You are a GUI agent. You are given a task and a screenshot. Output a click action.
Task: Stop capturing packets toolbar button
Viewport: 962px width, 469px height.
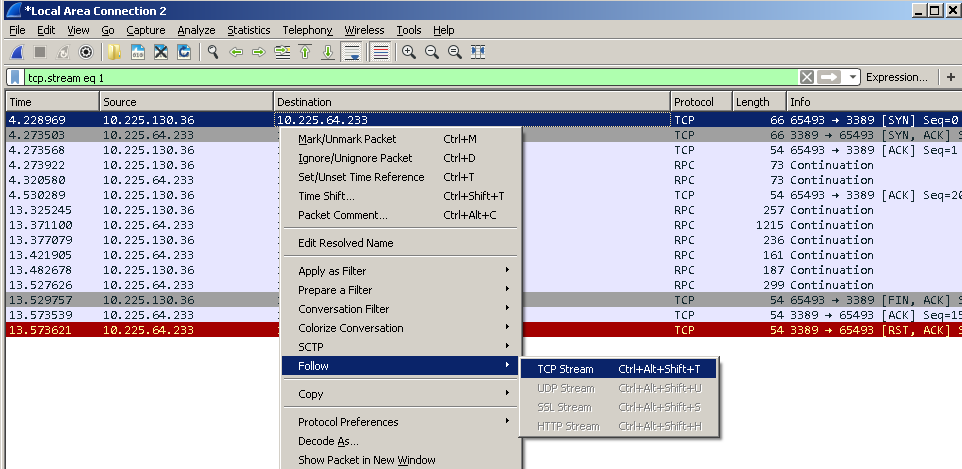click(40, 52)
